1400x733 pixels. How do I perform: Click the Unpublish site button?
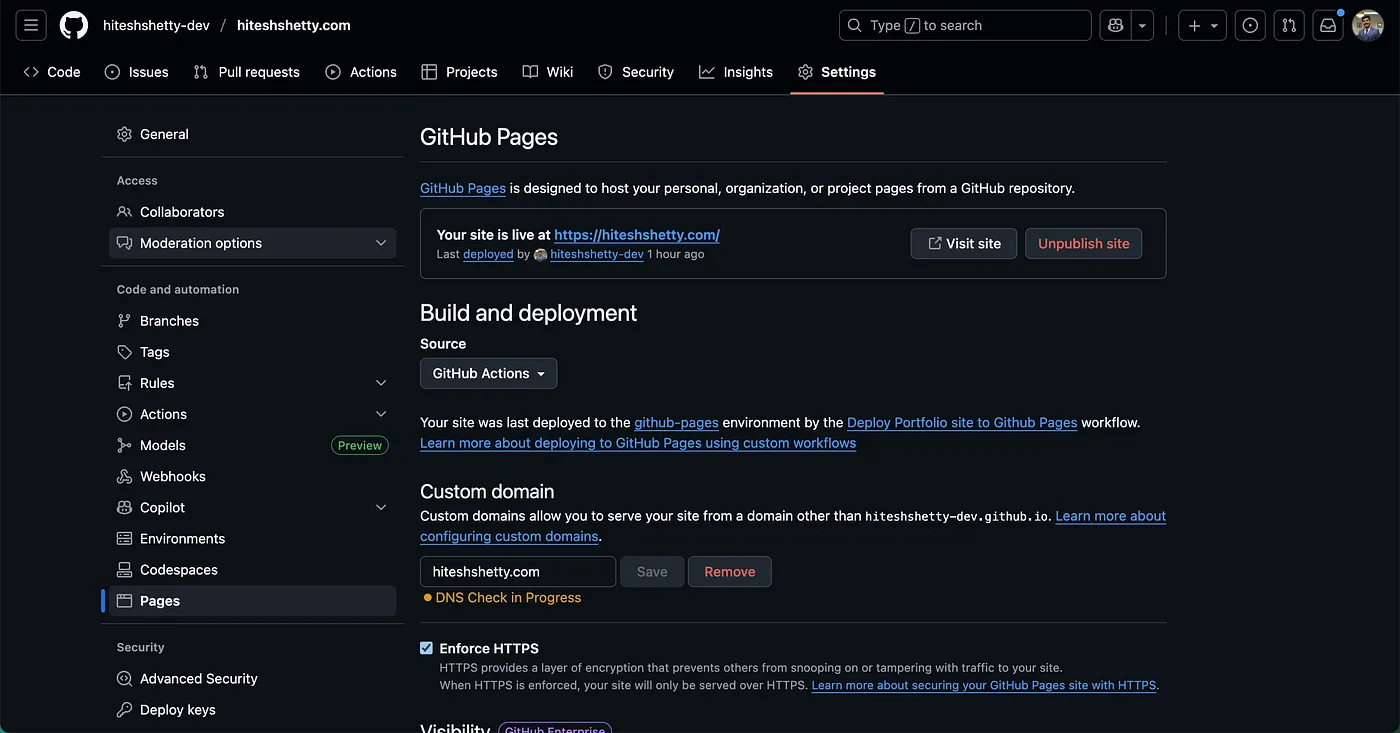[1083, 243]
